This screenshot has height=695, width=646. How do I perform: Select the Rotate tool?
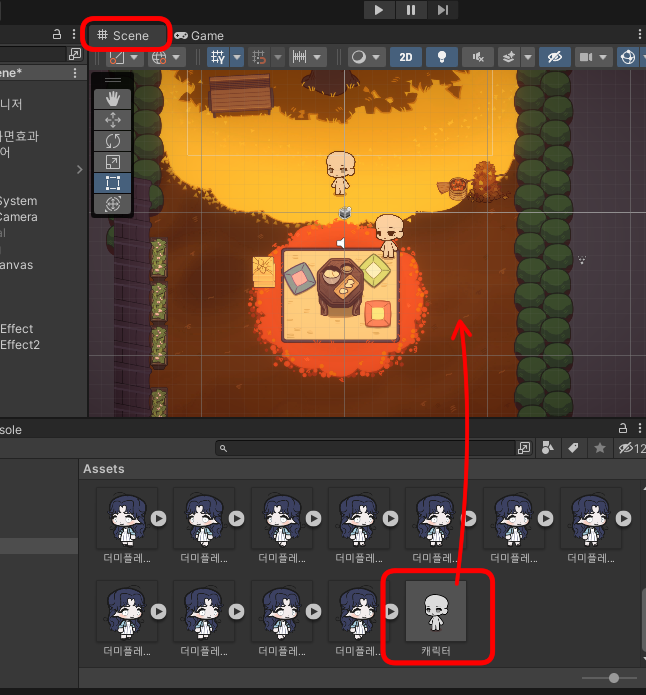coord(113,141)
